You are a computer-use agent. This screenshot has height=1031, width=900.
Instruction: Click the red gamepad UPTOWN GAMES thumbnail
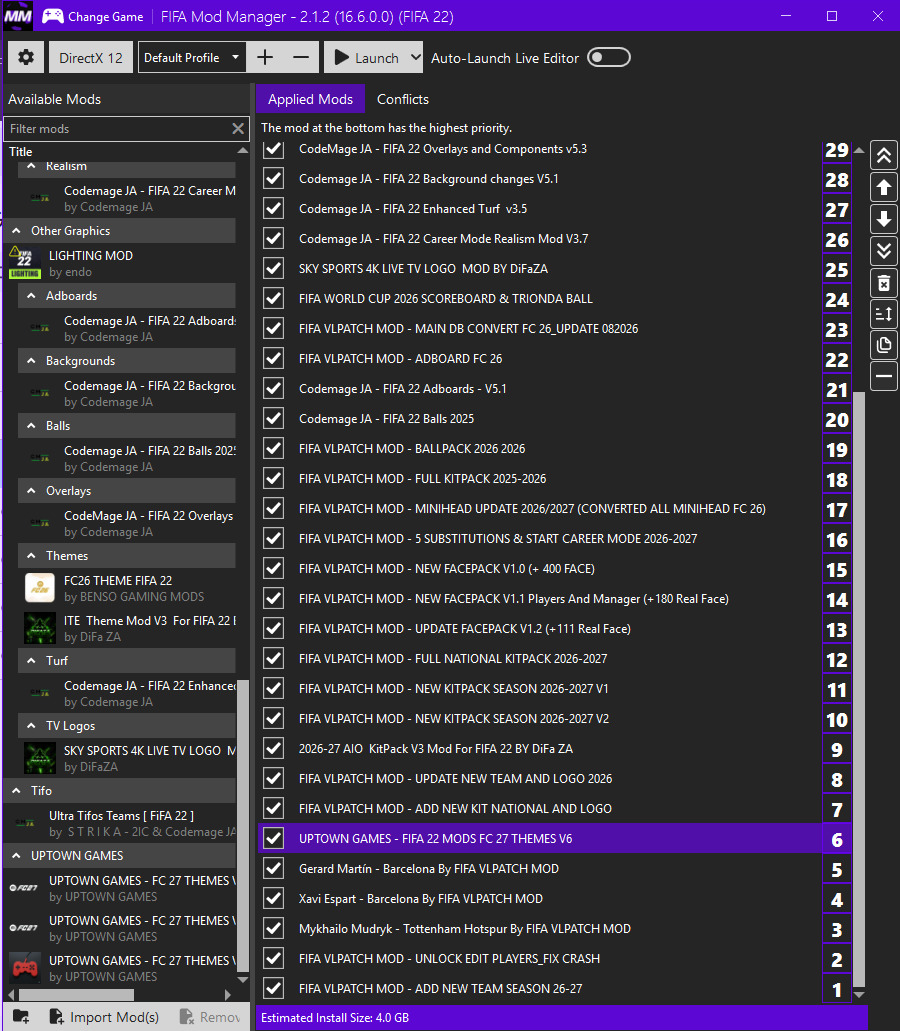point(25,968)
